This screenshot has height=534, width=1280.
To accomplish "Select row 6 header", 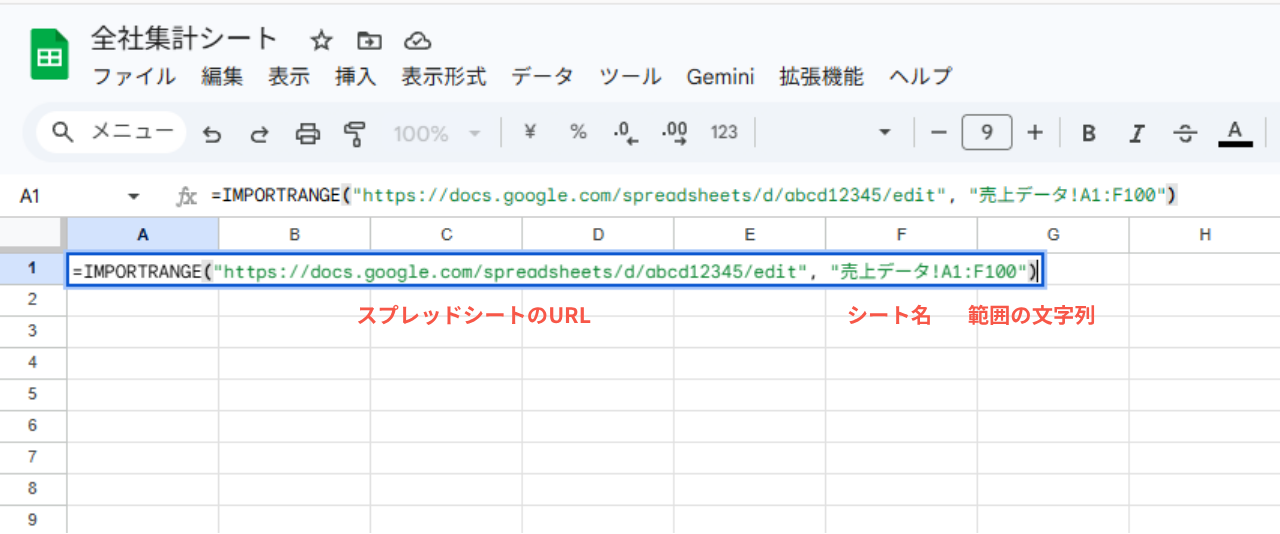I will pyautogui.click(x=33, y=426).
